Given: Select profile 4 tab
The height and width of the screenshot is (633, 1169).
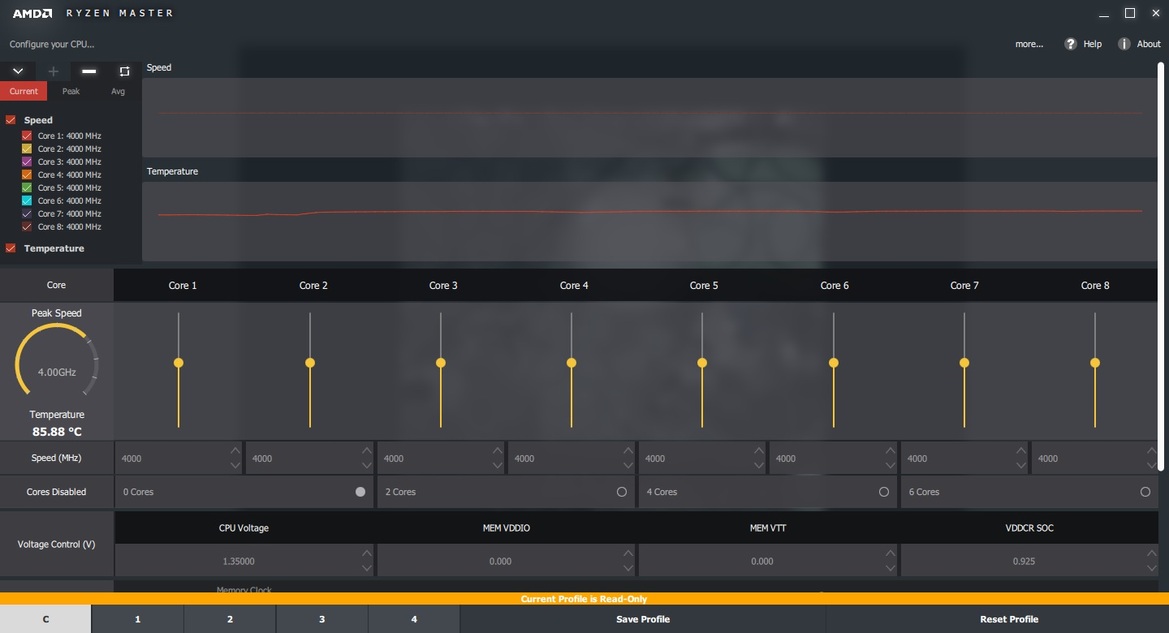Looking at the screenshot, I should 414,619.
